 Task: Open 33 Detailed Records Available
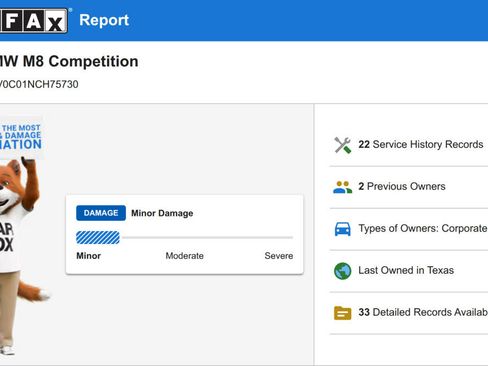point(409,313)
